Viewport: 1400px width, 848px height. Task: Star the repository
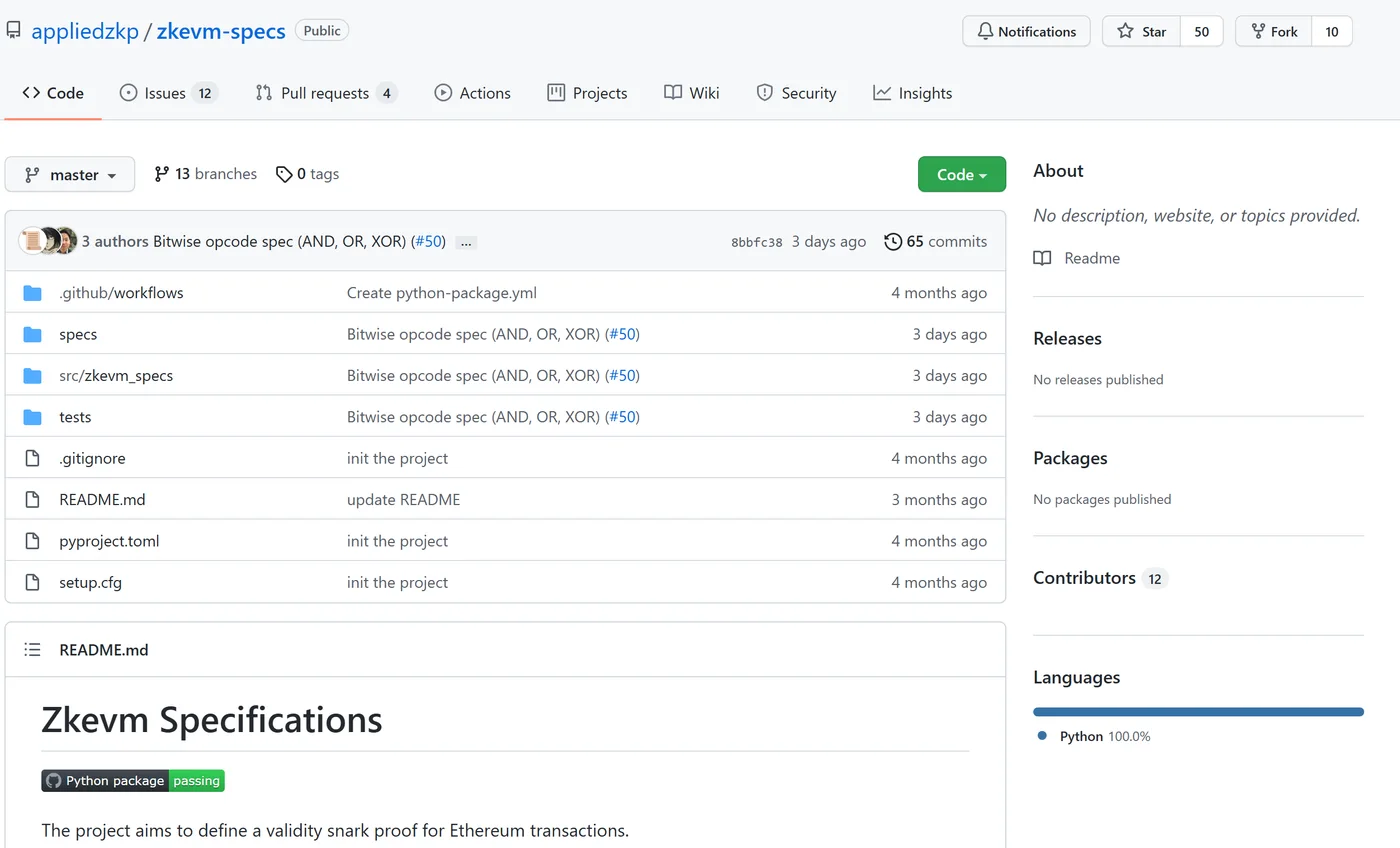(x=1142, y=31)
